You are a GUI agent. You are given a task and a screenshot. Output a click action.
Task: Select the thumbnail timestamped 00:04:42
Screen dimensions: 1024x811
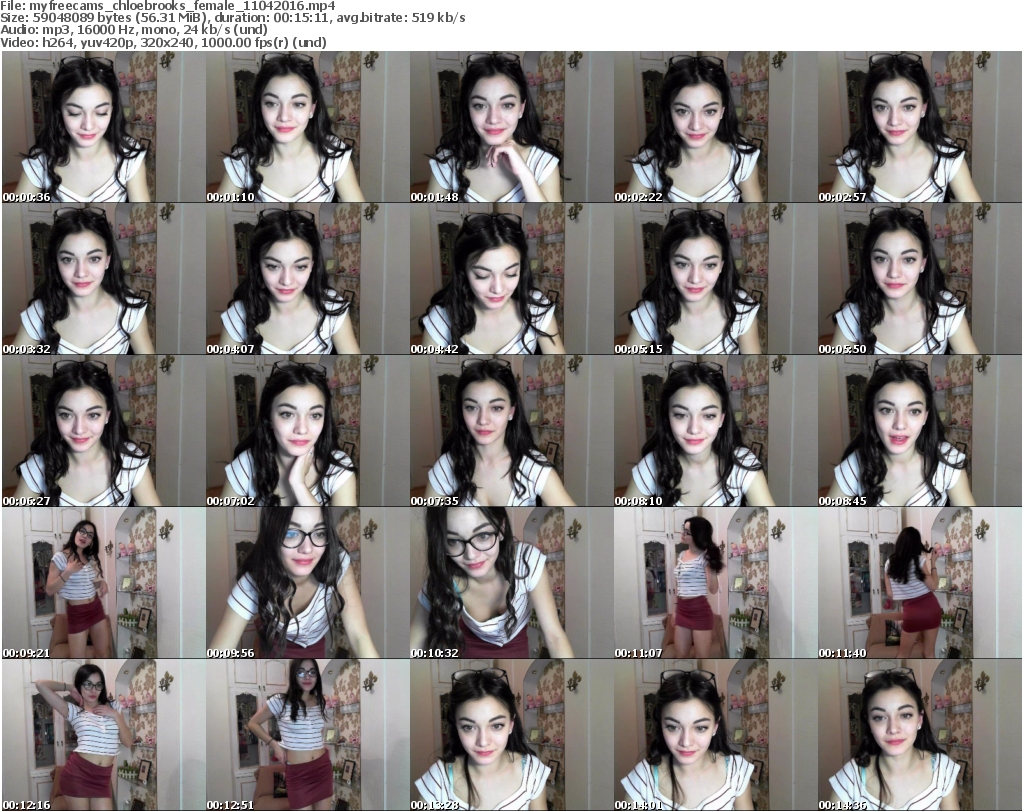[x=511, y=280]
